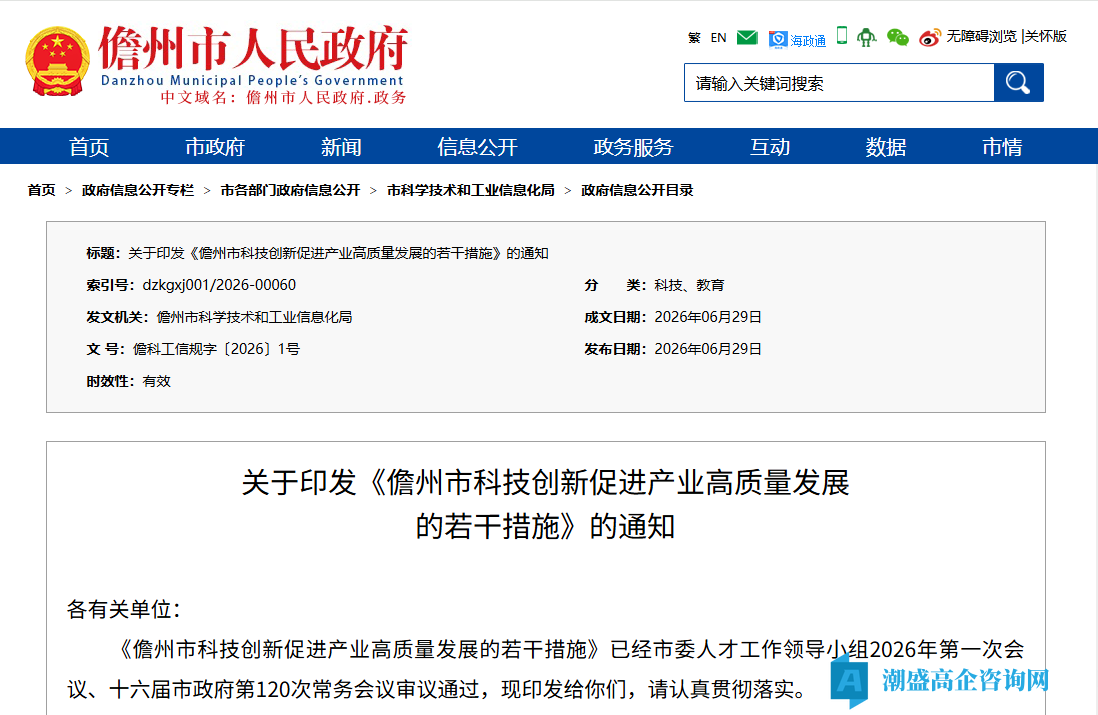Click 市各部门政府信息公开 breadcrumb link
1098x715 pixels.
(290, 190)
